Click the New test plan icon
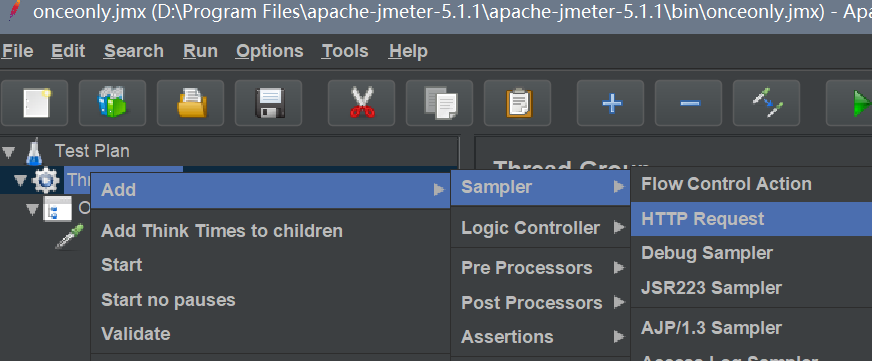The height and width of the screenshot is (361, 872). tap(34, 103)
